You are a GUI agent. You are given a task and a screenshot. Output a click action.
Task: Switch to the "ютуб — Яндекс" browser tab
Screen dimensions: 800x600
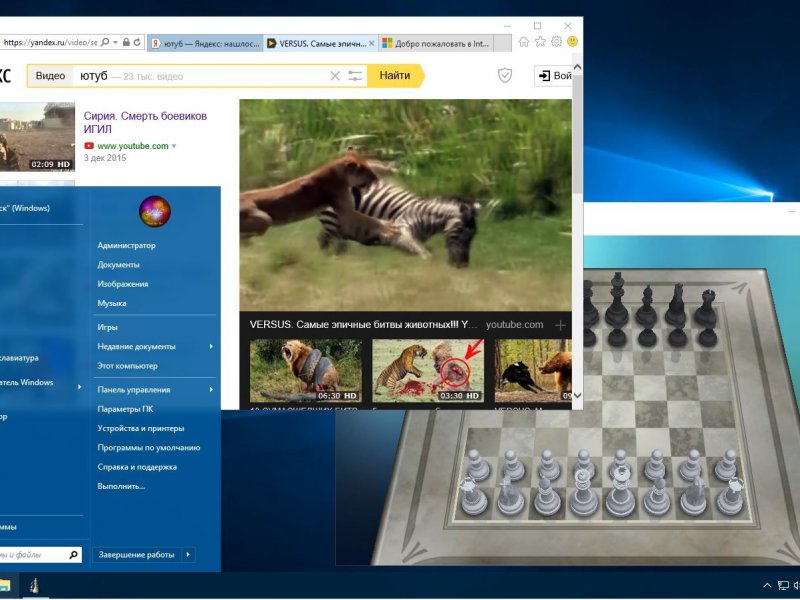point(206,44)
